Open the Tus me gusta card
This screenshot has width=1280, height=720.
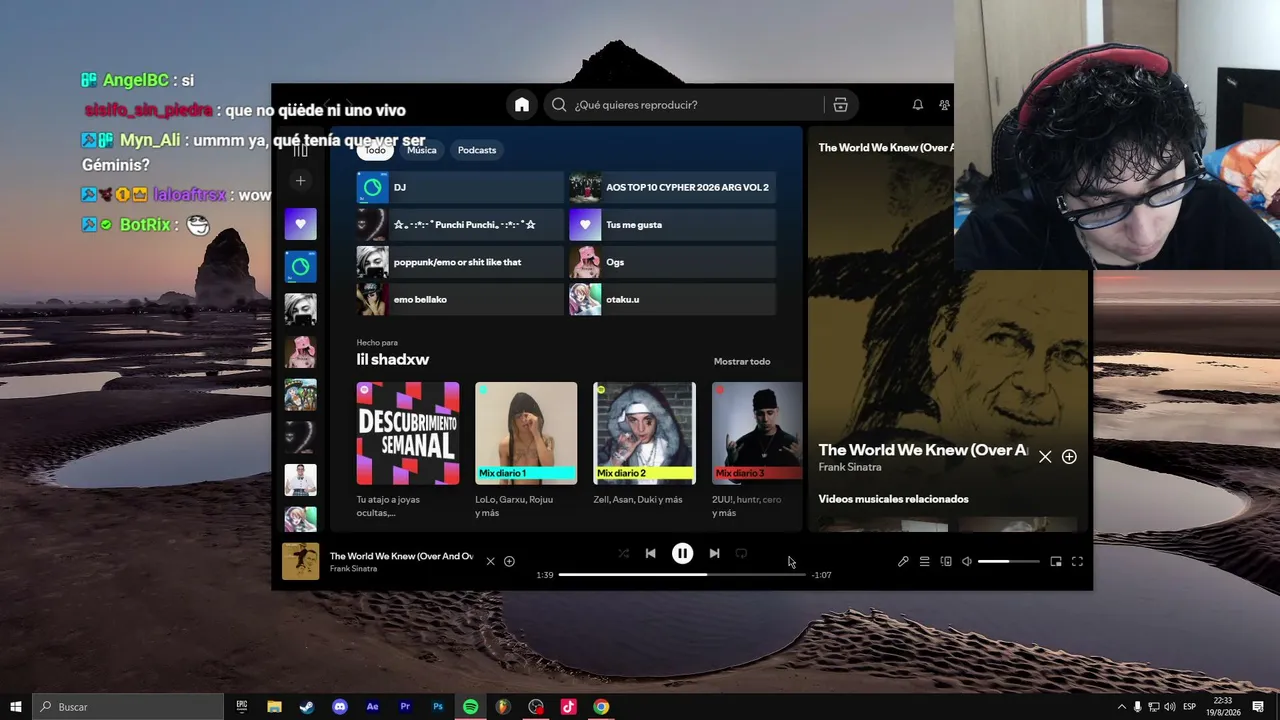(x=672, y=225)
